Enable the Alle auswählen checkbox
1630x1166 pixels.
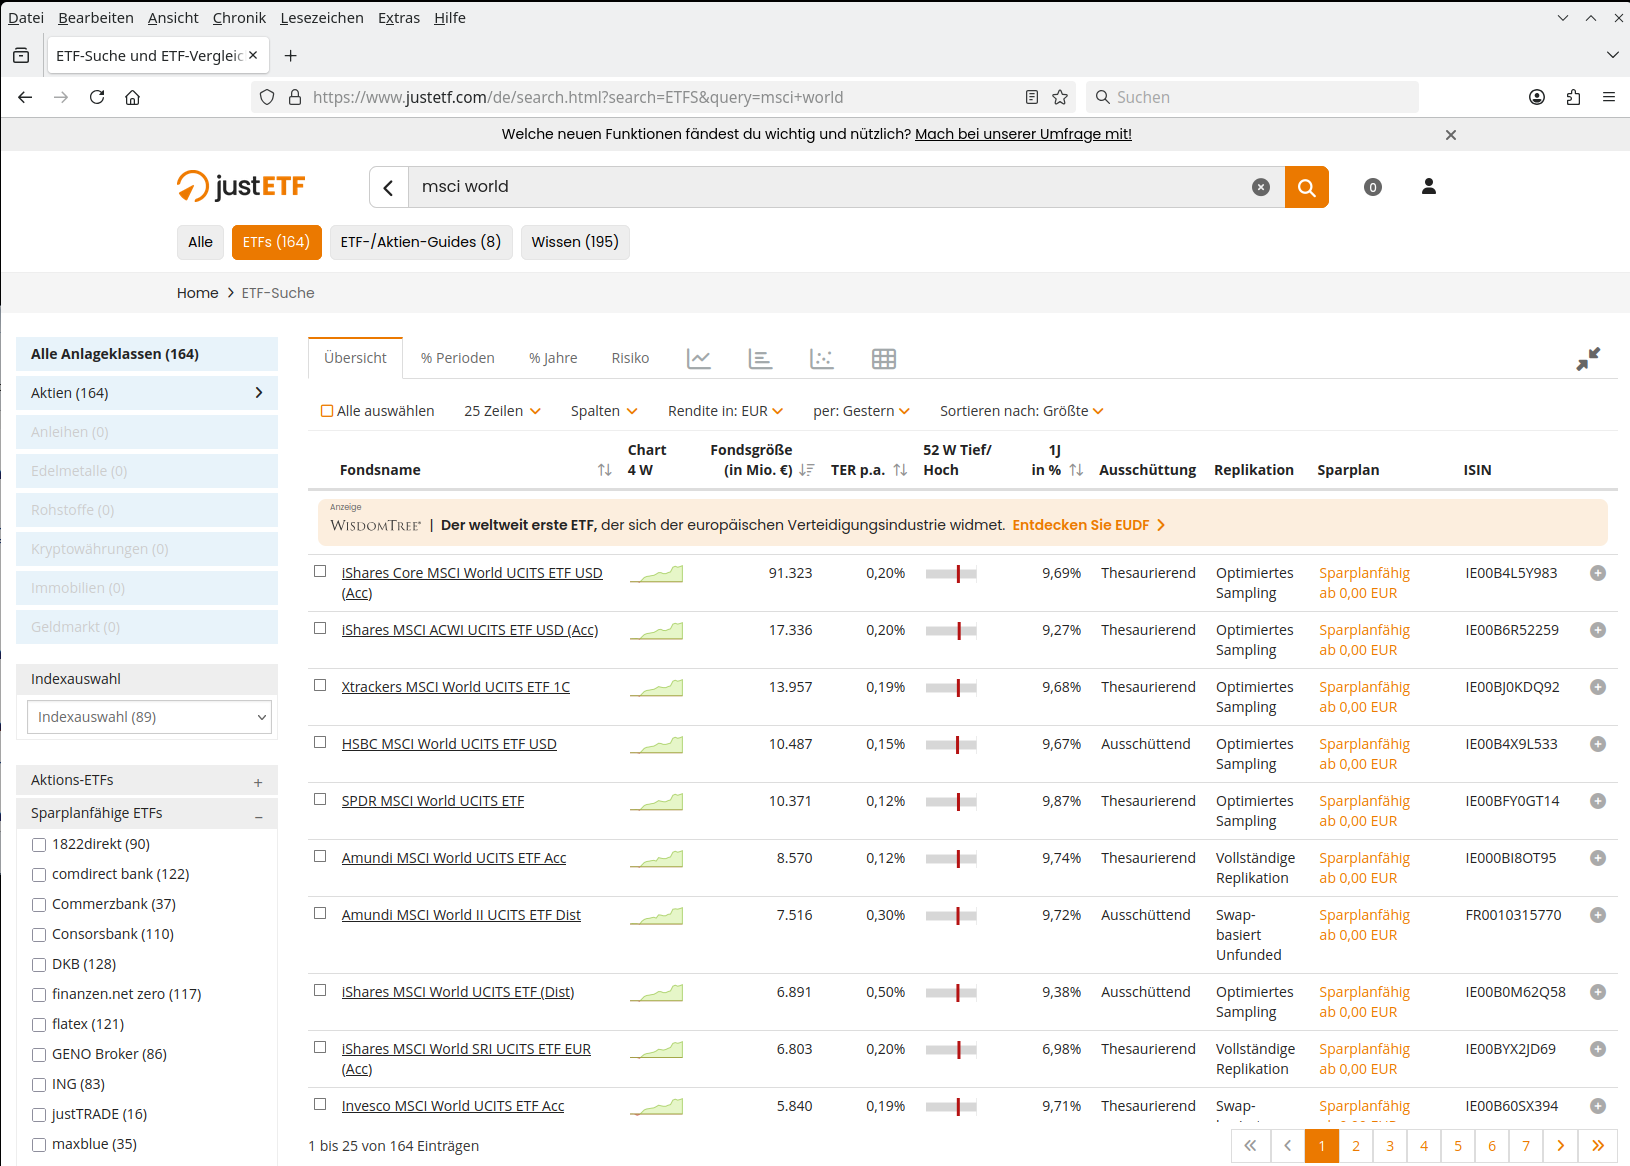click(x=327, y=411)
